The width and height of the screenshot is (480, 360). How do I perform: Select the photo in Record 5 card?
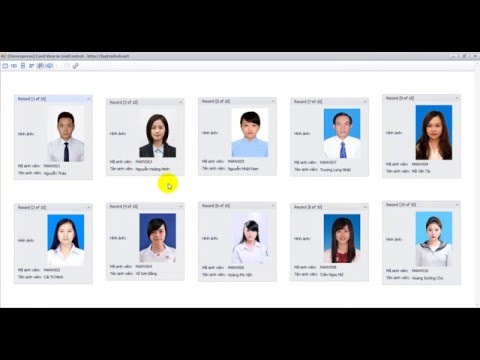(250, 133)
